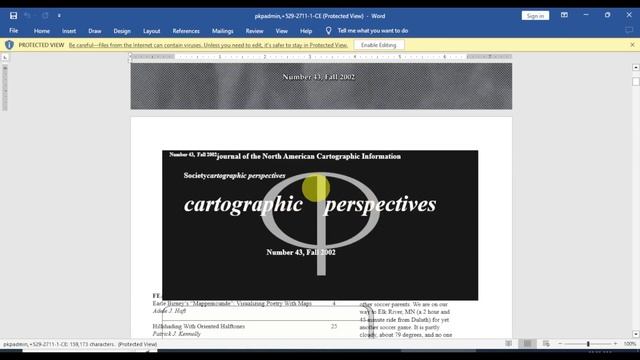Switch to Read Mode view icon
The width and height of the screenshot is (640, 360).
(509, 344)
